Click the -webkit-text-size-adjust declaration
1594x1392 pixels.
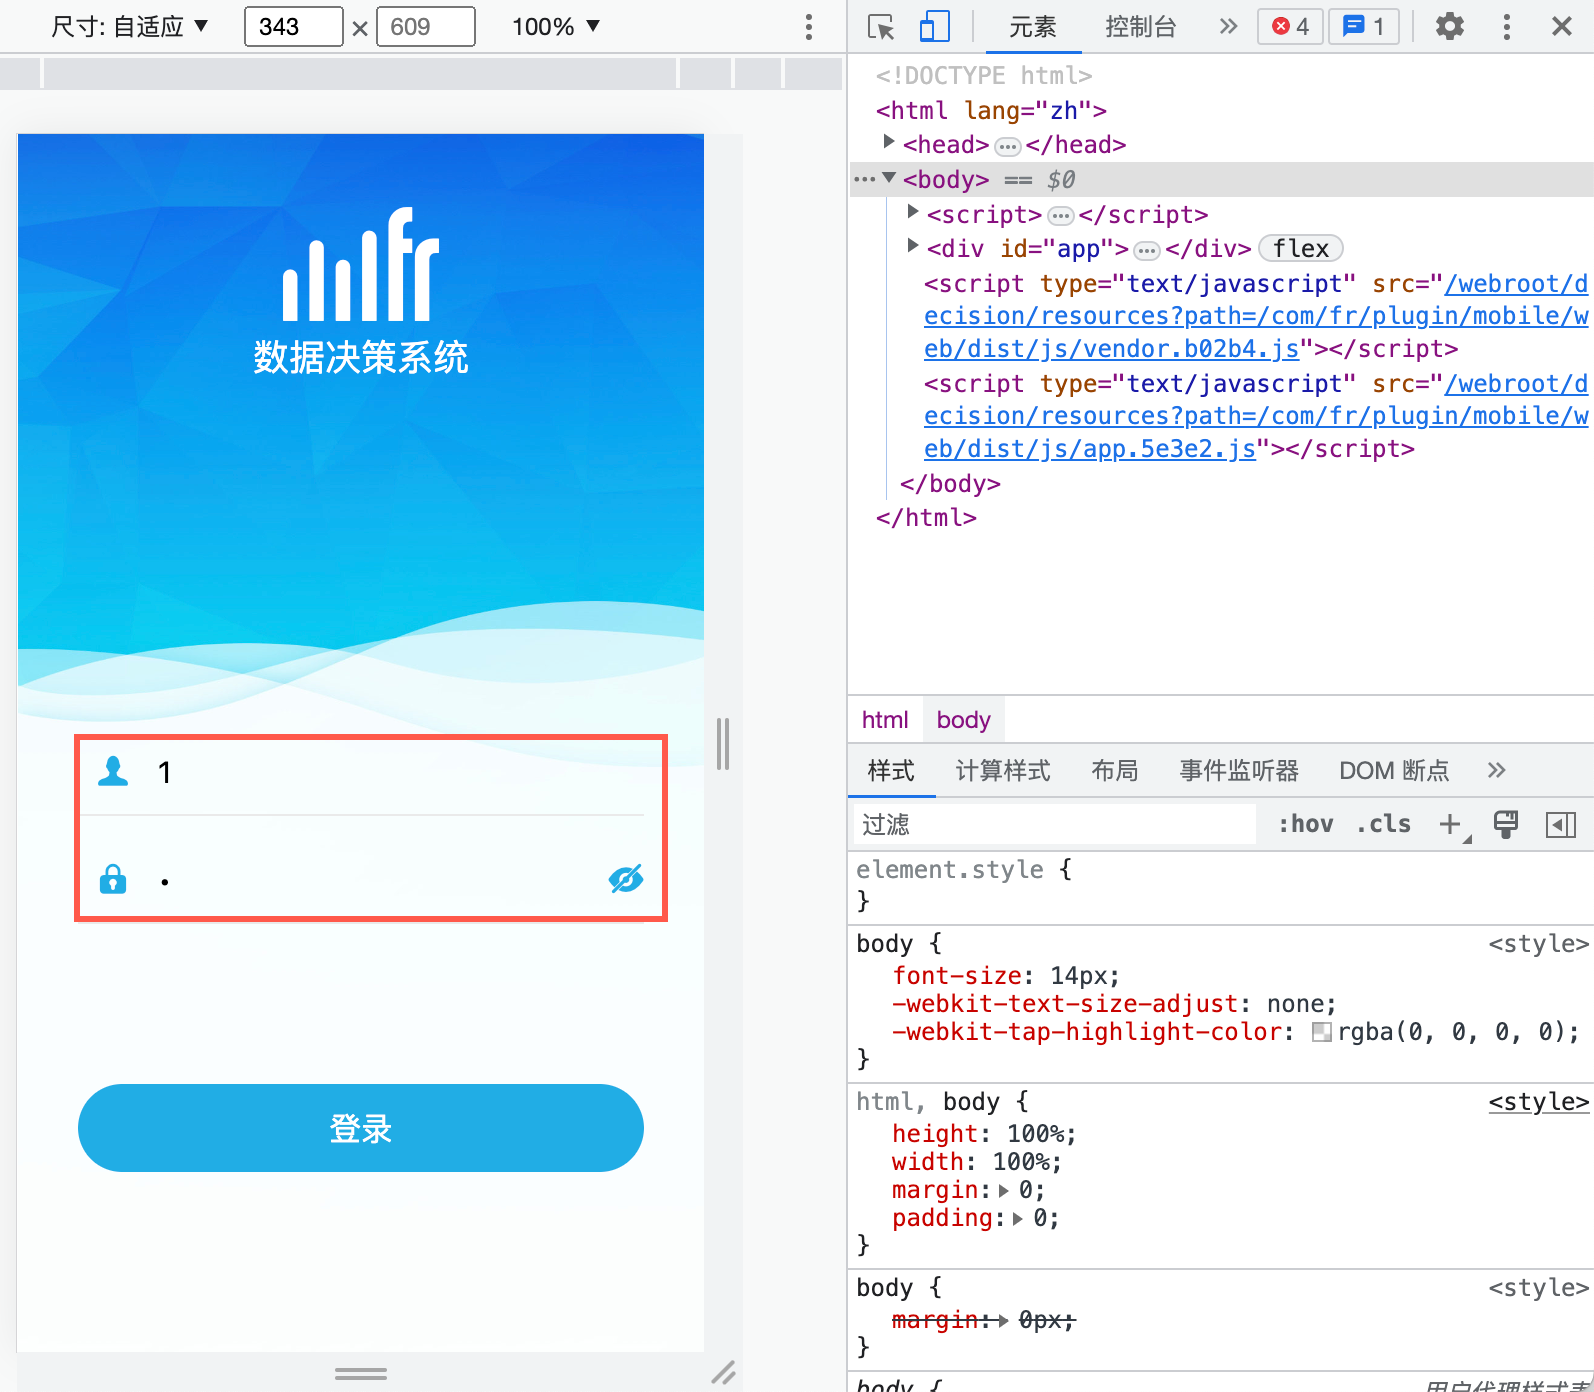(1114, 1004)
